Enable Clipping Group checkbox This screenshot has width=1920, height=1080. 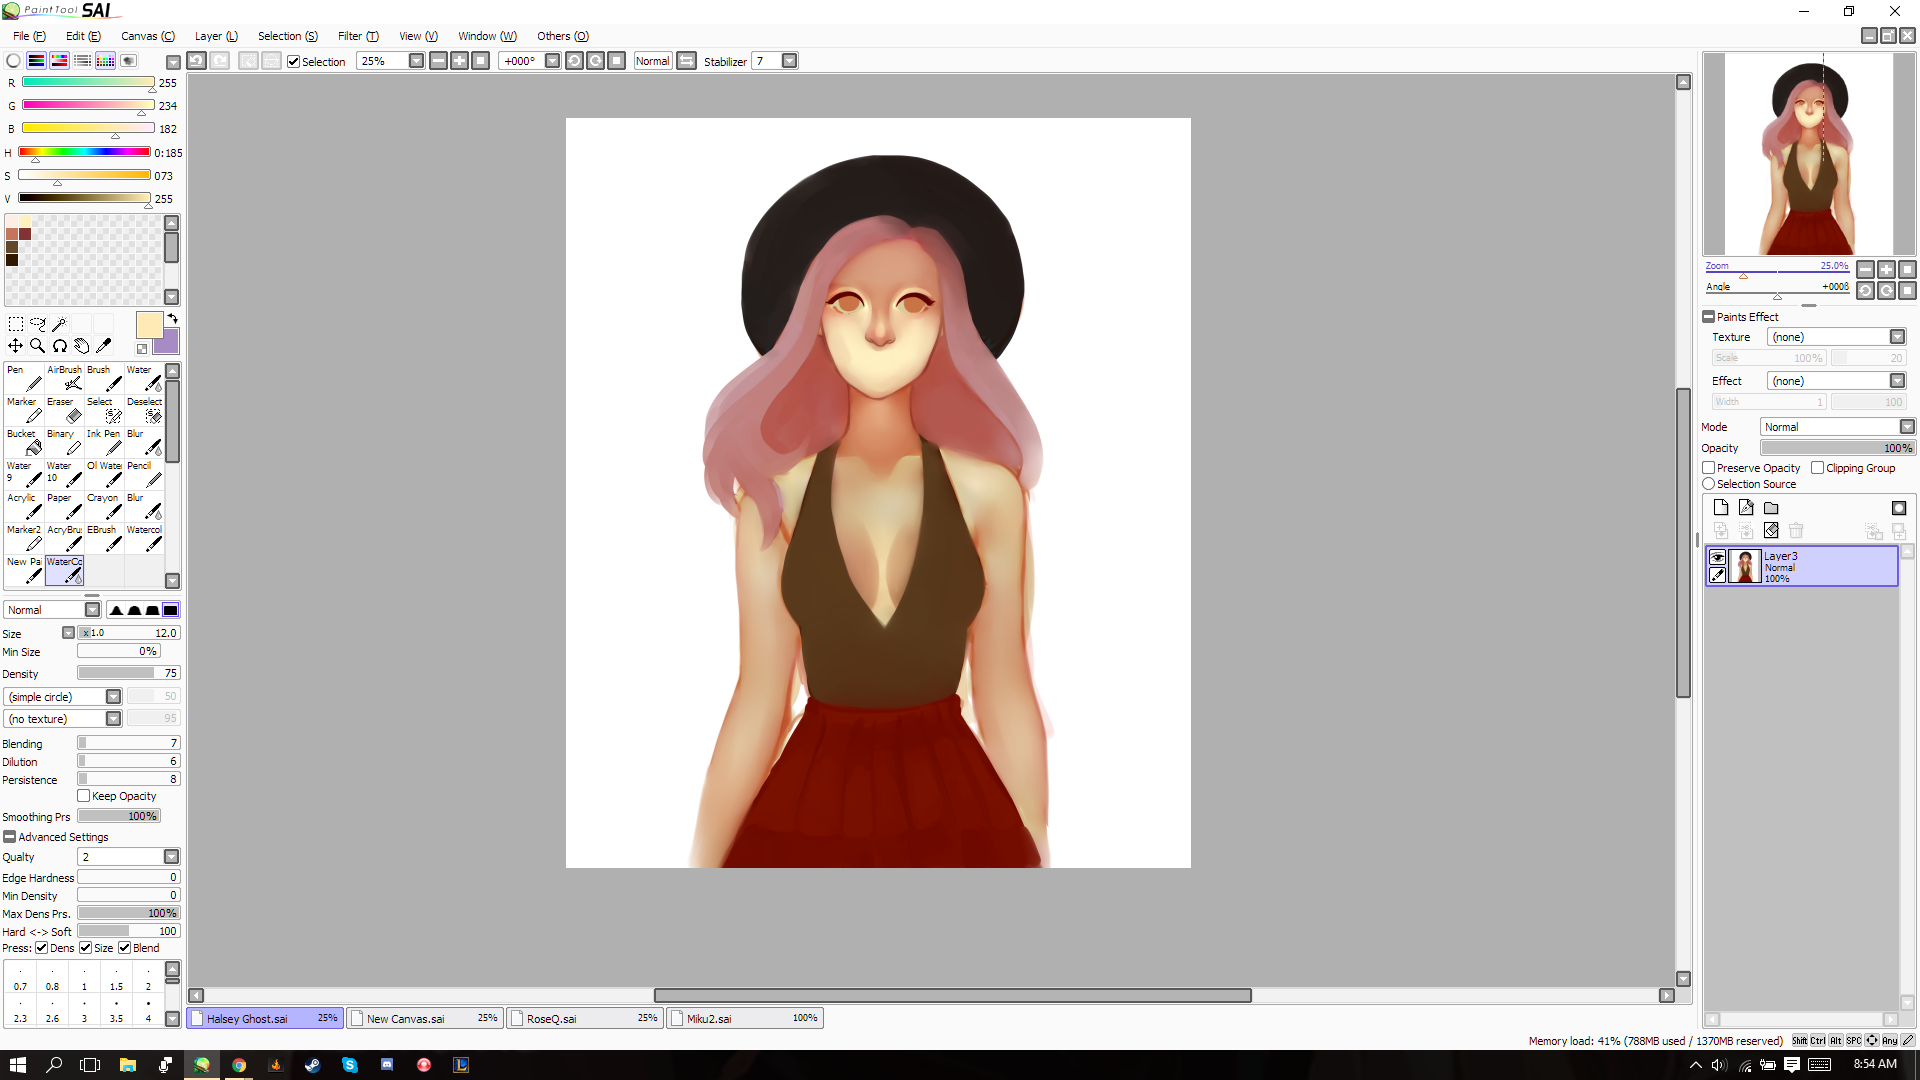1818,468
